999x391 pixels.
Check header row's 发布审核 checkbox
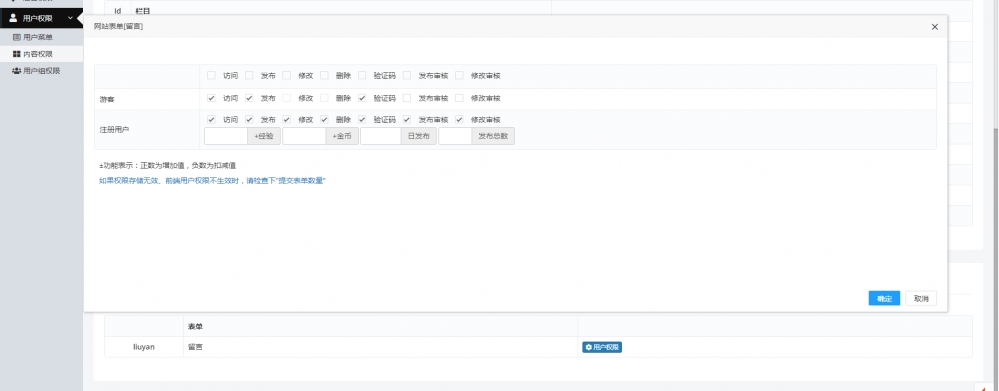407,76
